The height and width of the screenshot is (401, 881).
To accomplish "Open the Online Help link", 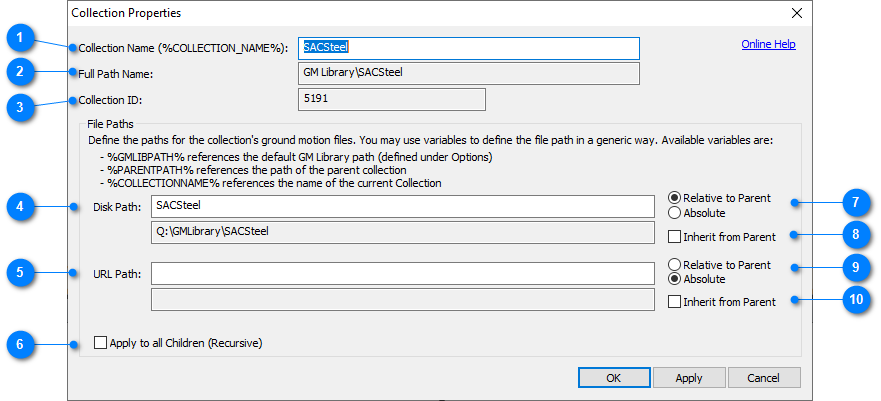I will tap(768, 44).
